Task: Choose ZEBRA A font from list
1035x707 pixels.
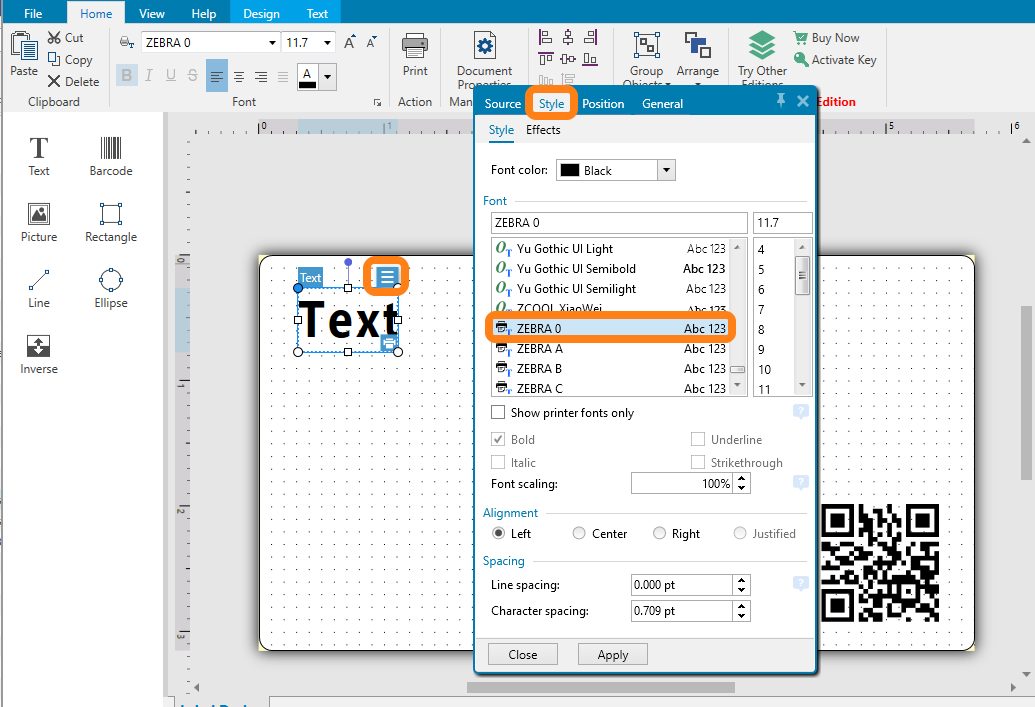Action: coord(540,349)
